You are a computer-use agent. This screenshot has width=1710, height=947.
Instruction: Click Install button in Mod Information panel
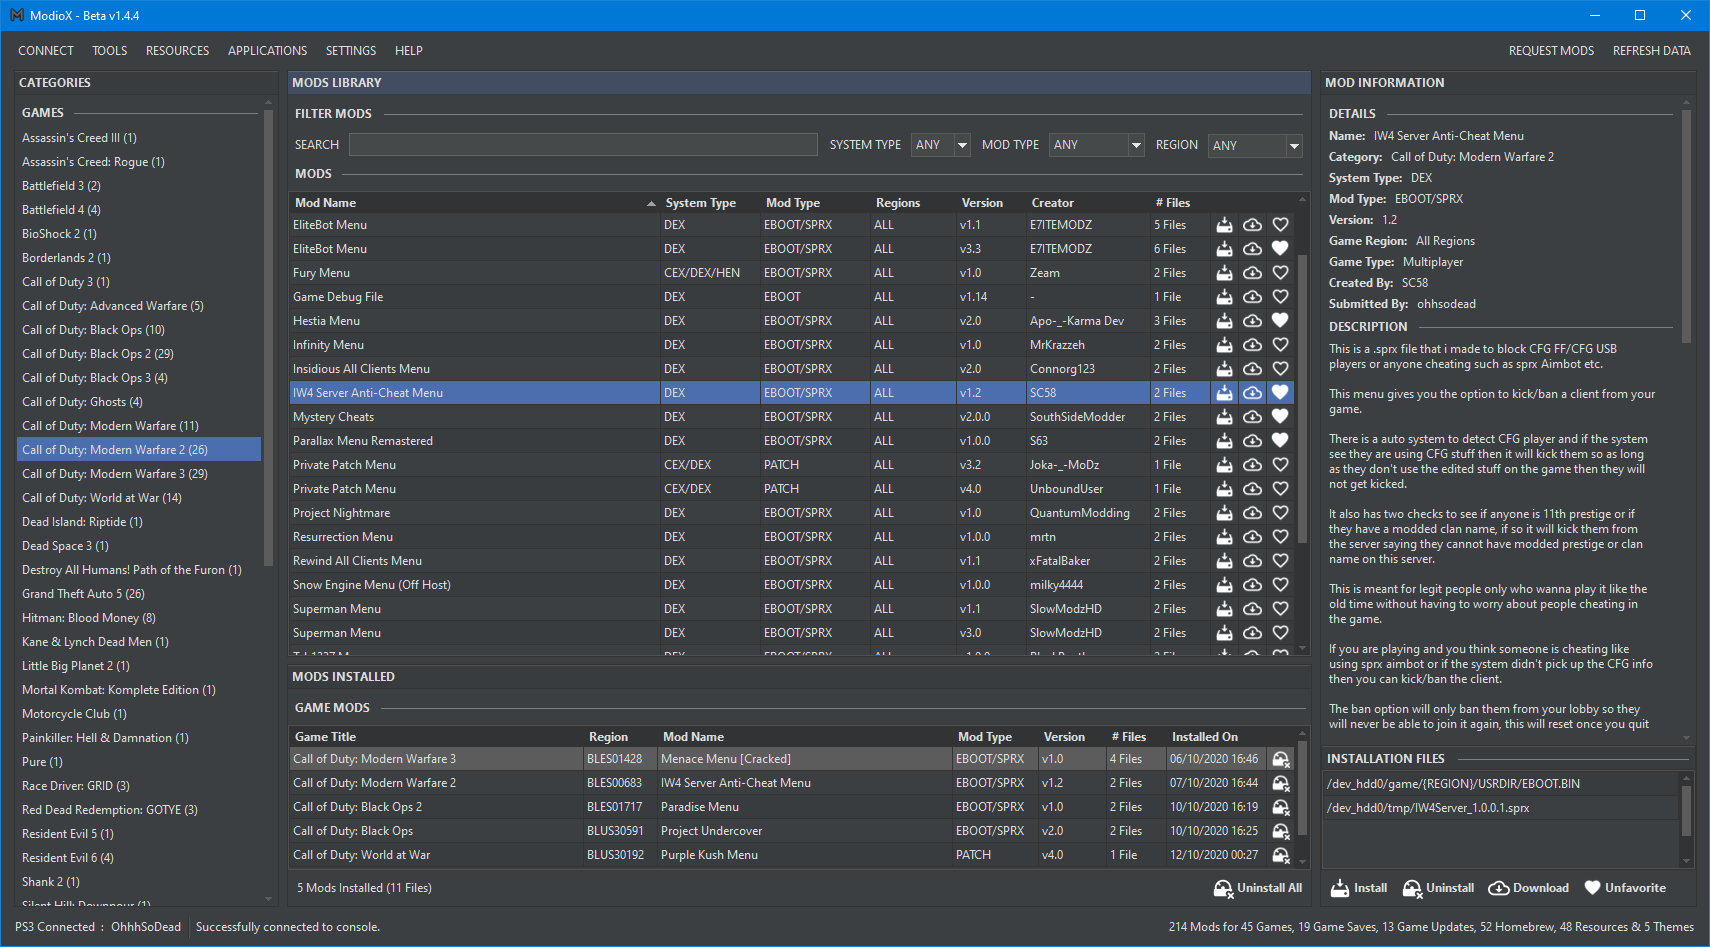[1359, 888]
